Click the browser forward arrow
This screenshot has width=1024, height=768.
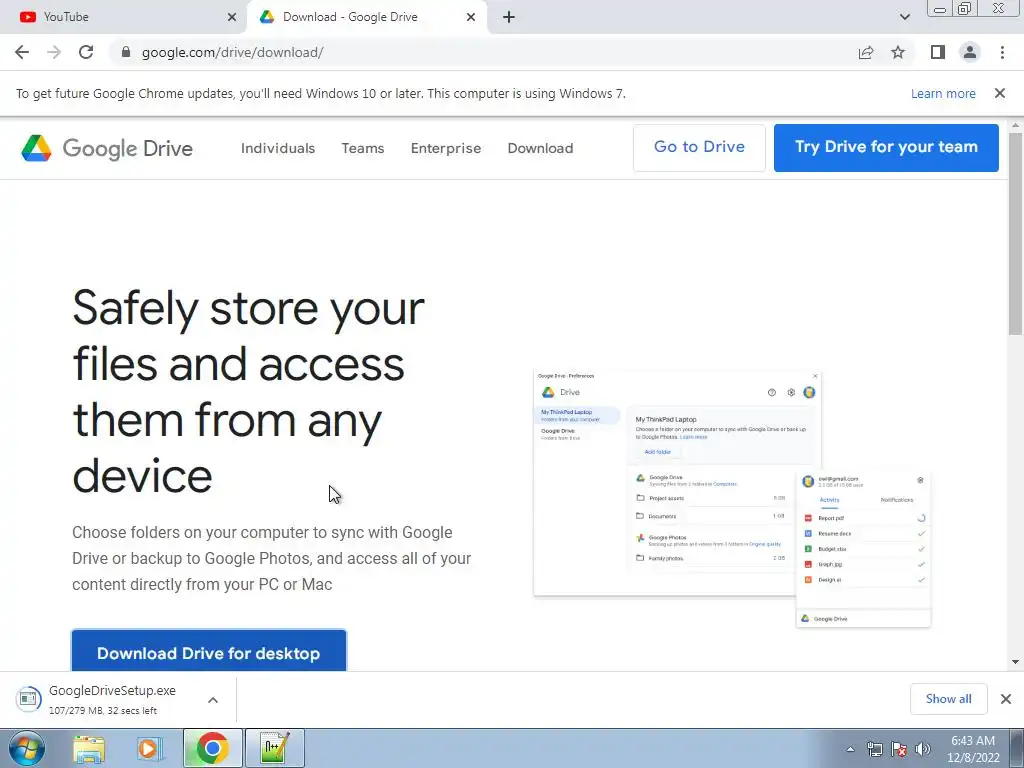(x=54, y=52)
